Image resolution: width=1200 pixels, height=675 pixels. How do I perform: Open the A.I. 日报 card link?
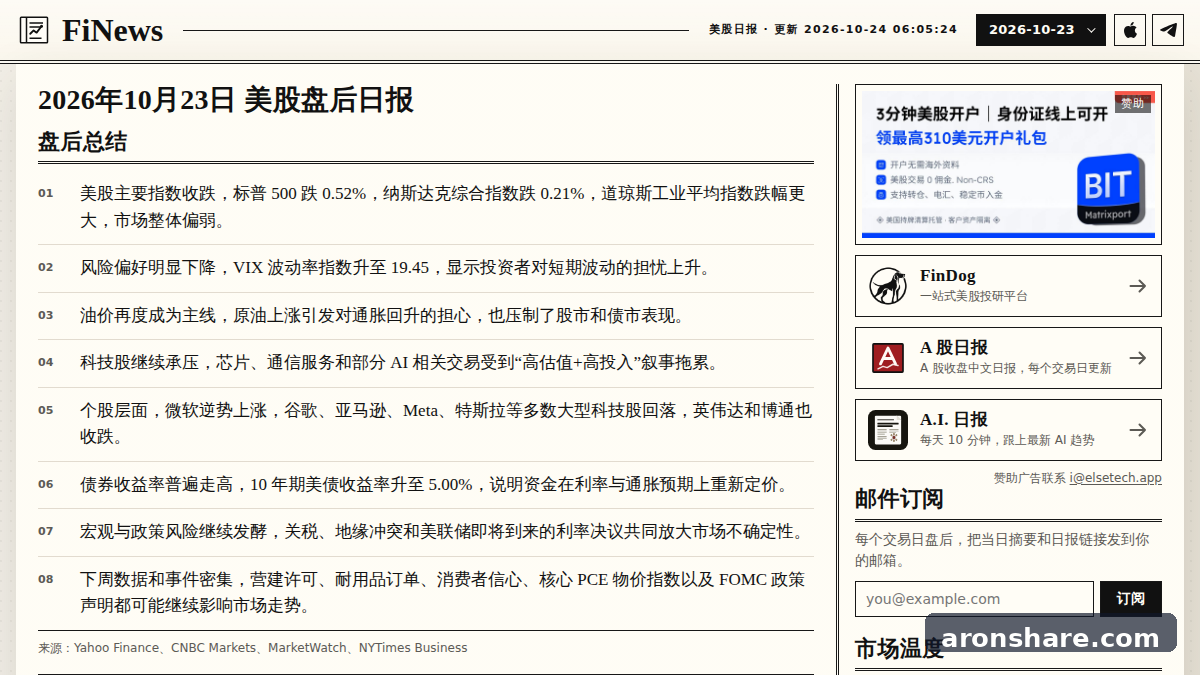(x=1008, y=430)
